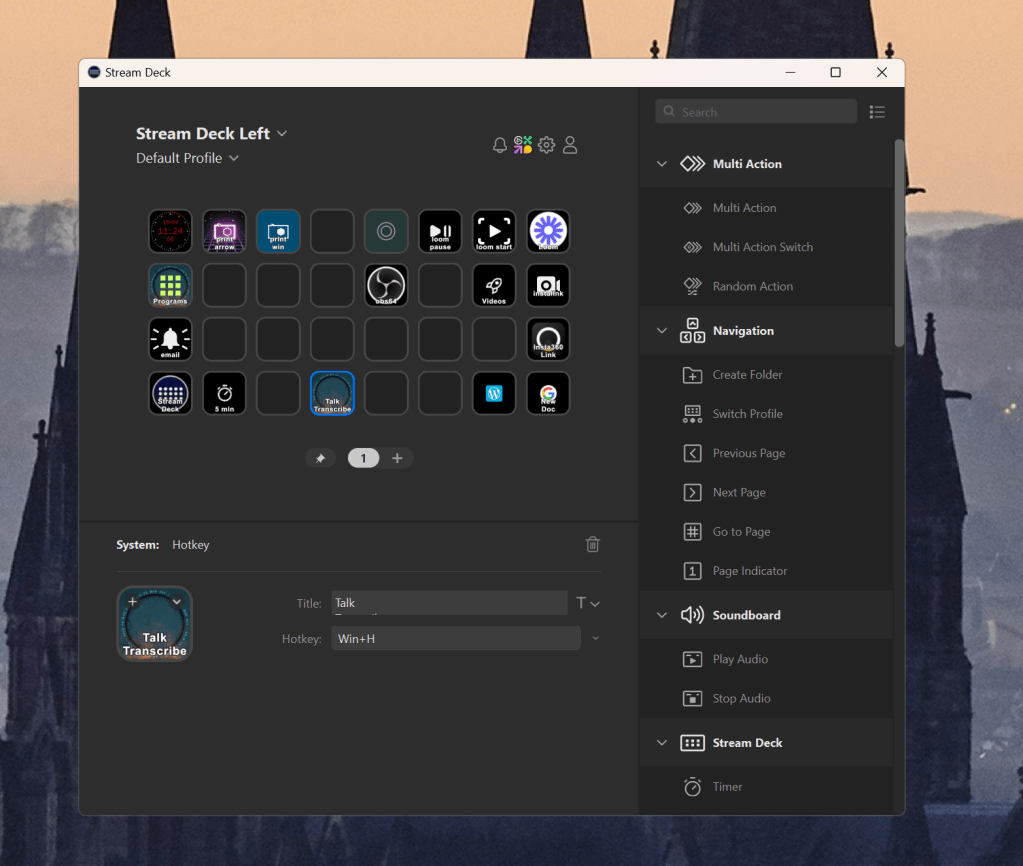Screen dimensions: 1023x866
Task: Select the Stream Deck key in bottom row
Action: (170, 394)
